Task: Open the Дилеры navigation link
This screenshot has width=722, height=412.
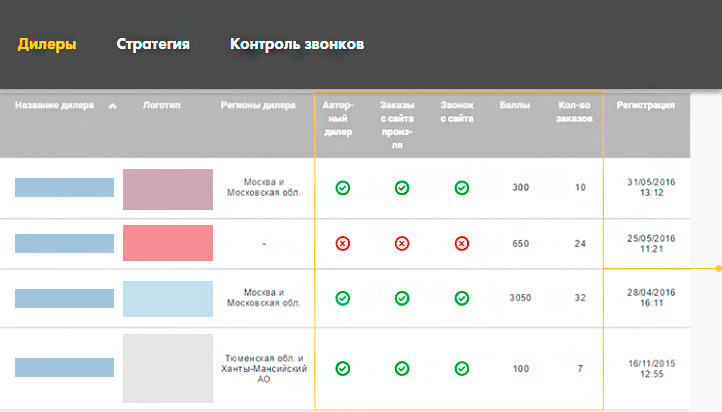Action: (47, 44)
